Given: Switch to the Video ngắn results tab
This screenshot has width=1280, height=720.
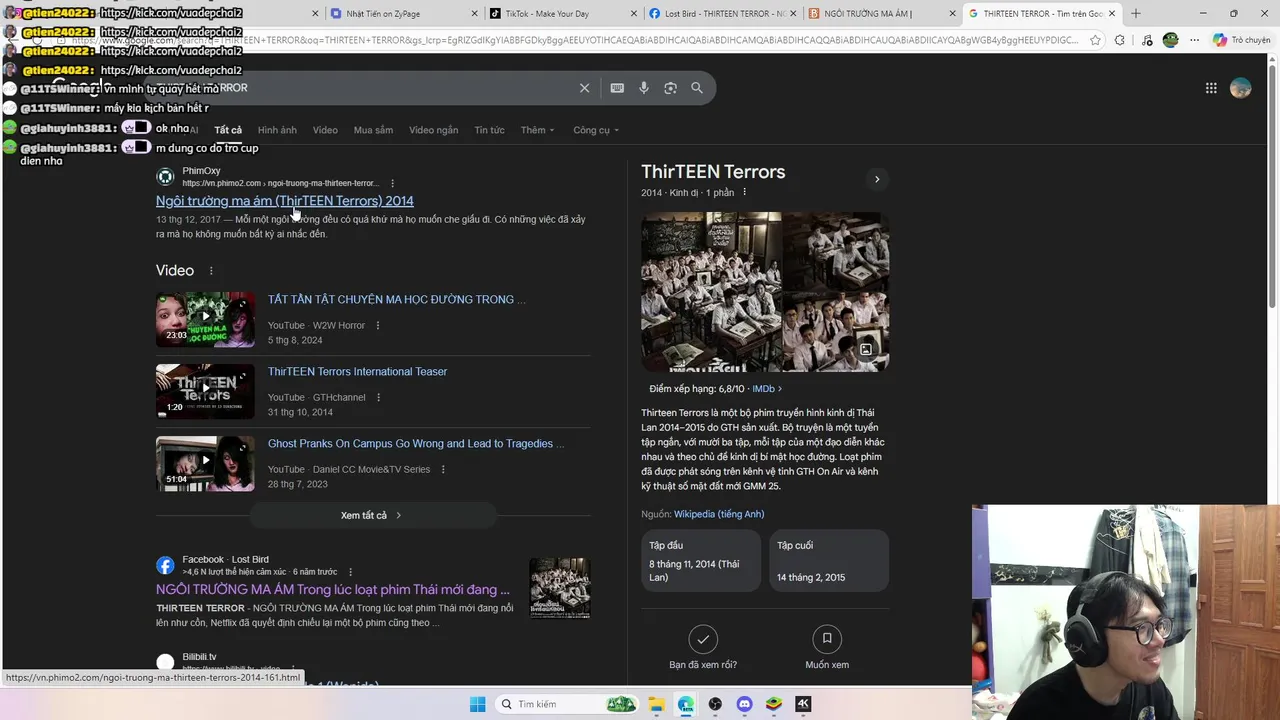Looking at the screenshot, I should [433, 130].
